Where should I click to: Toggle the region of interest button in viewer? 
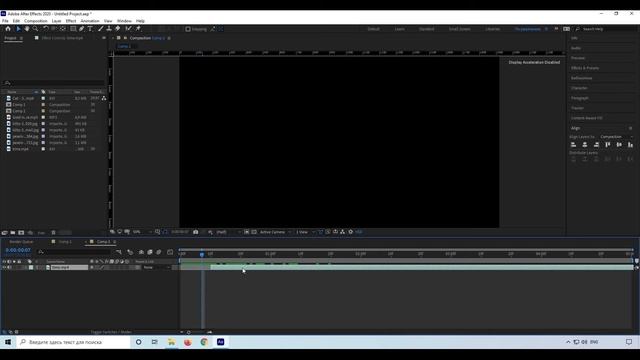[x=246, y=232]
